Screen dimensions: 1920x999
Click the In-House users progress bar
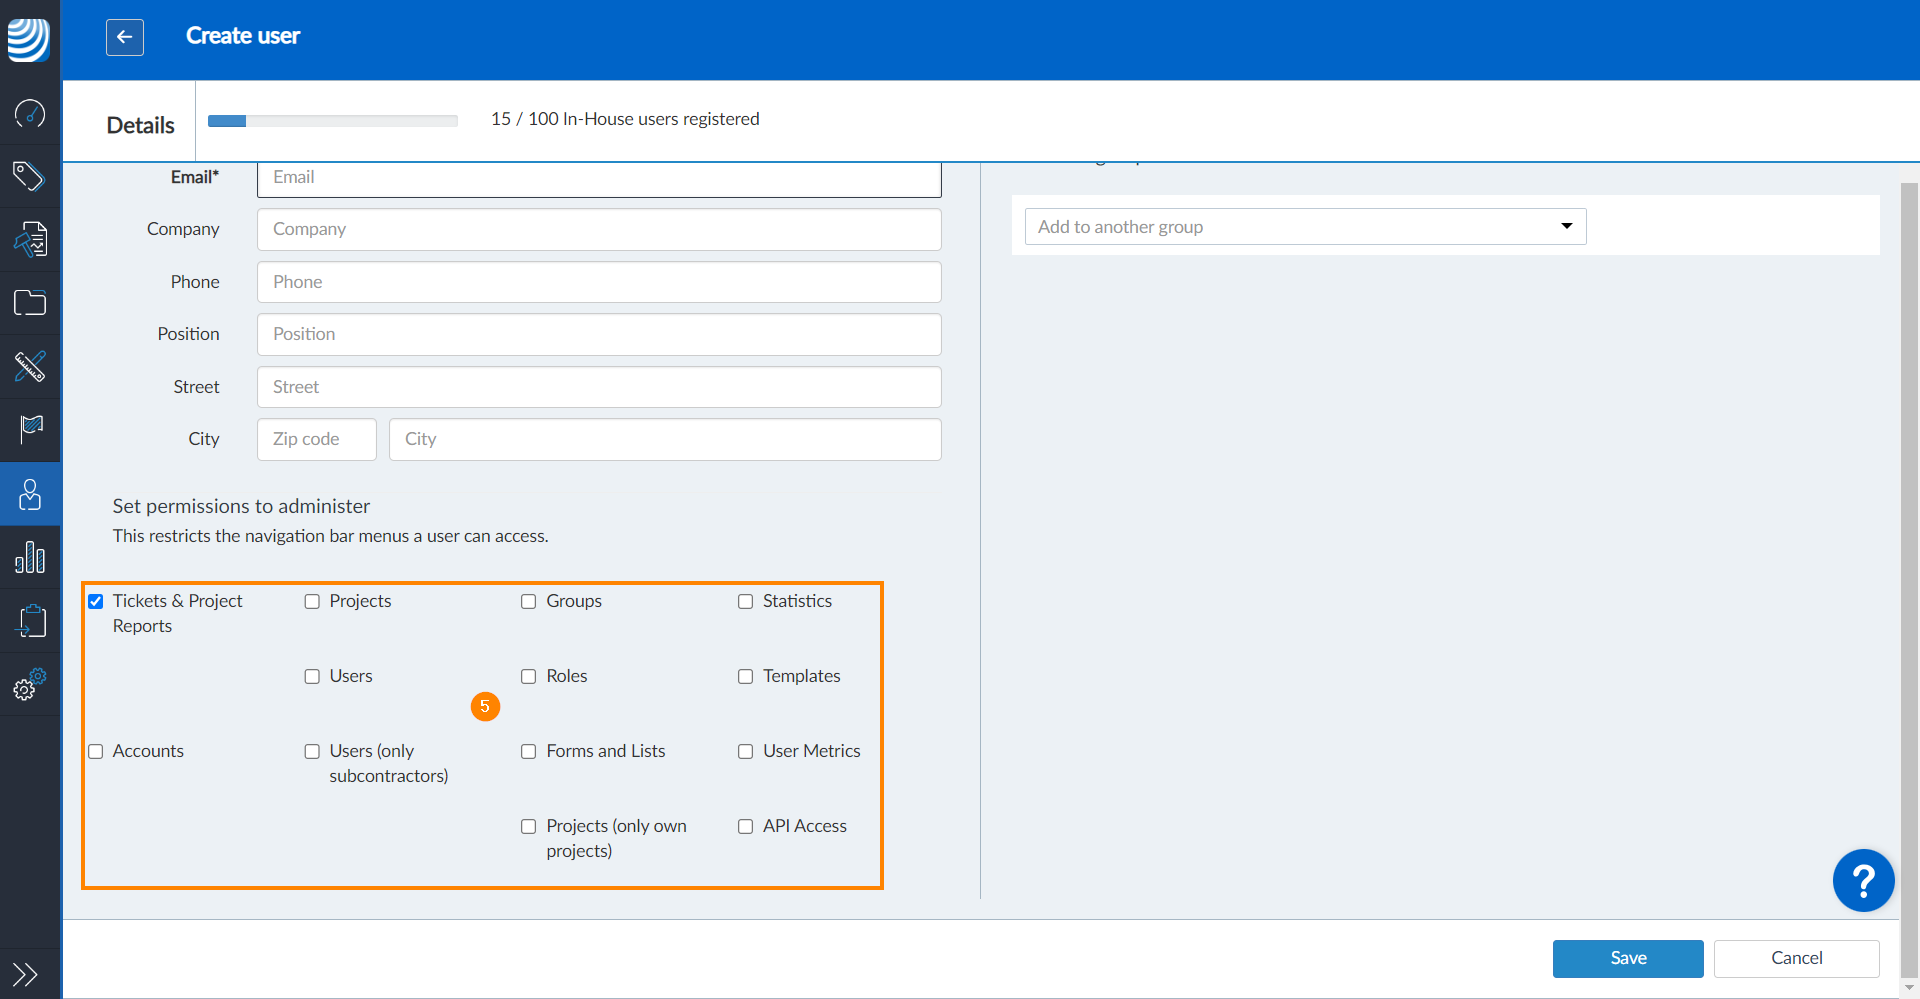pyautogui.click(x=332, y=121)
